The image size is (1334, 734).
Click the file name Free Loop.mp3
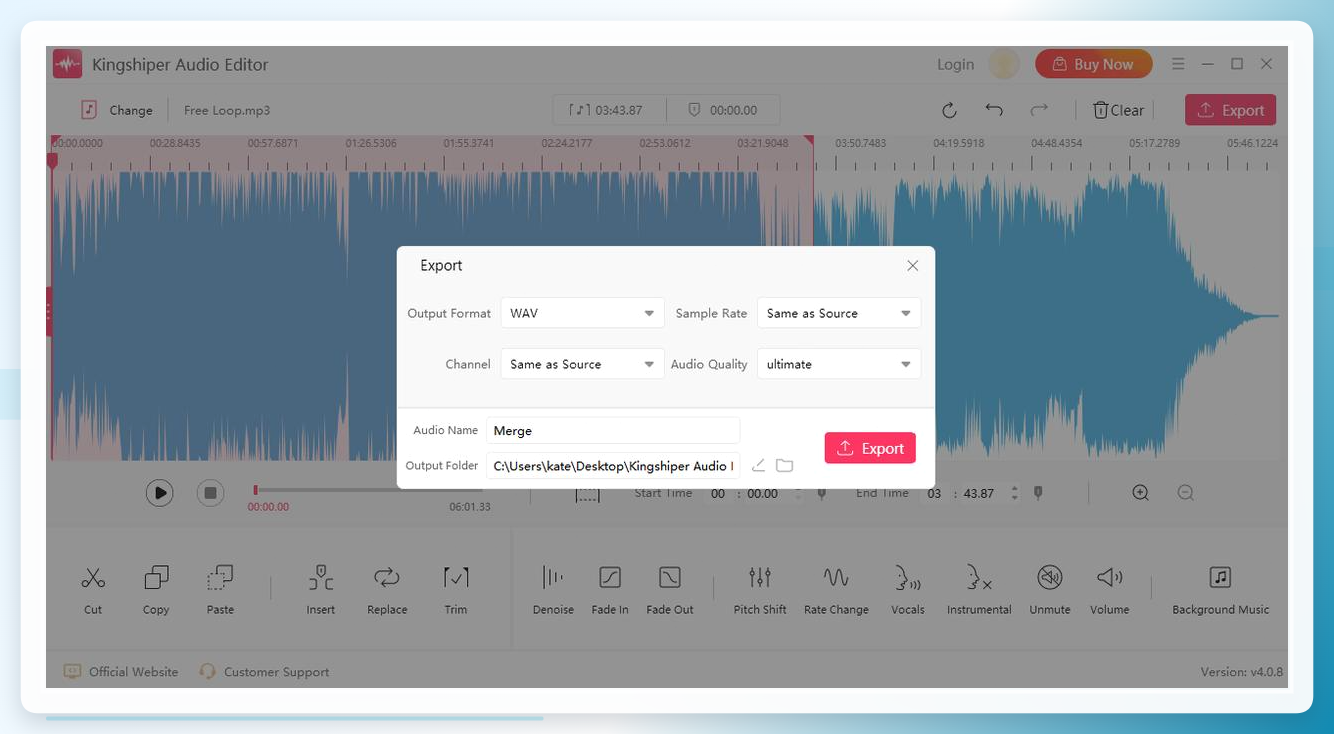tap(227, 110)
